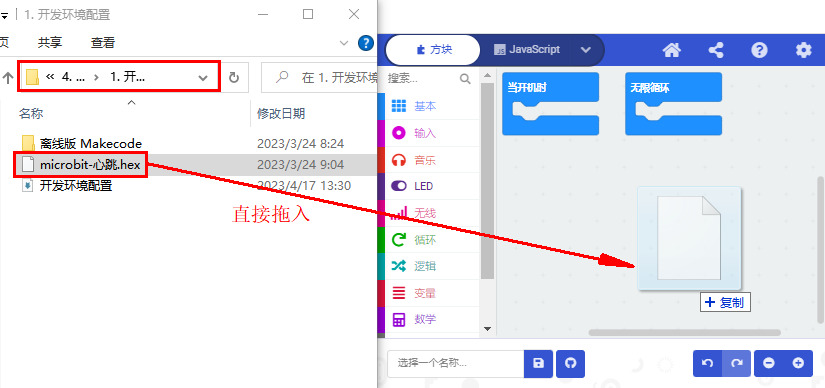The width and height of the screenshot is (825, 388).
Task: Click the GitHub icon button
Action: pyautogui.click(x=570, y=363)
